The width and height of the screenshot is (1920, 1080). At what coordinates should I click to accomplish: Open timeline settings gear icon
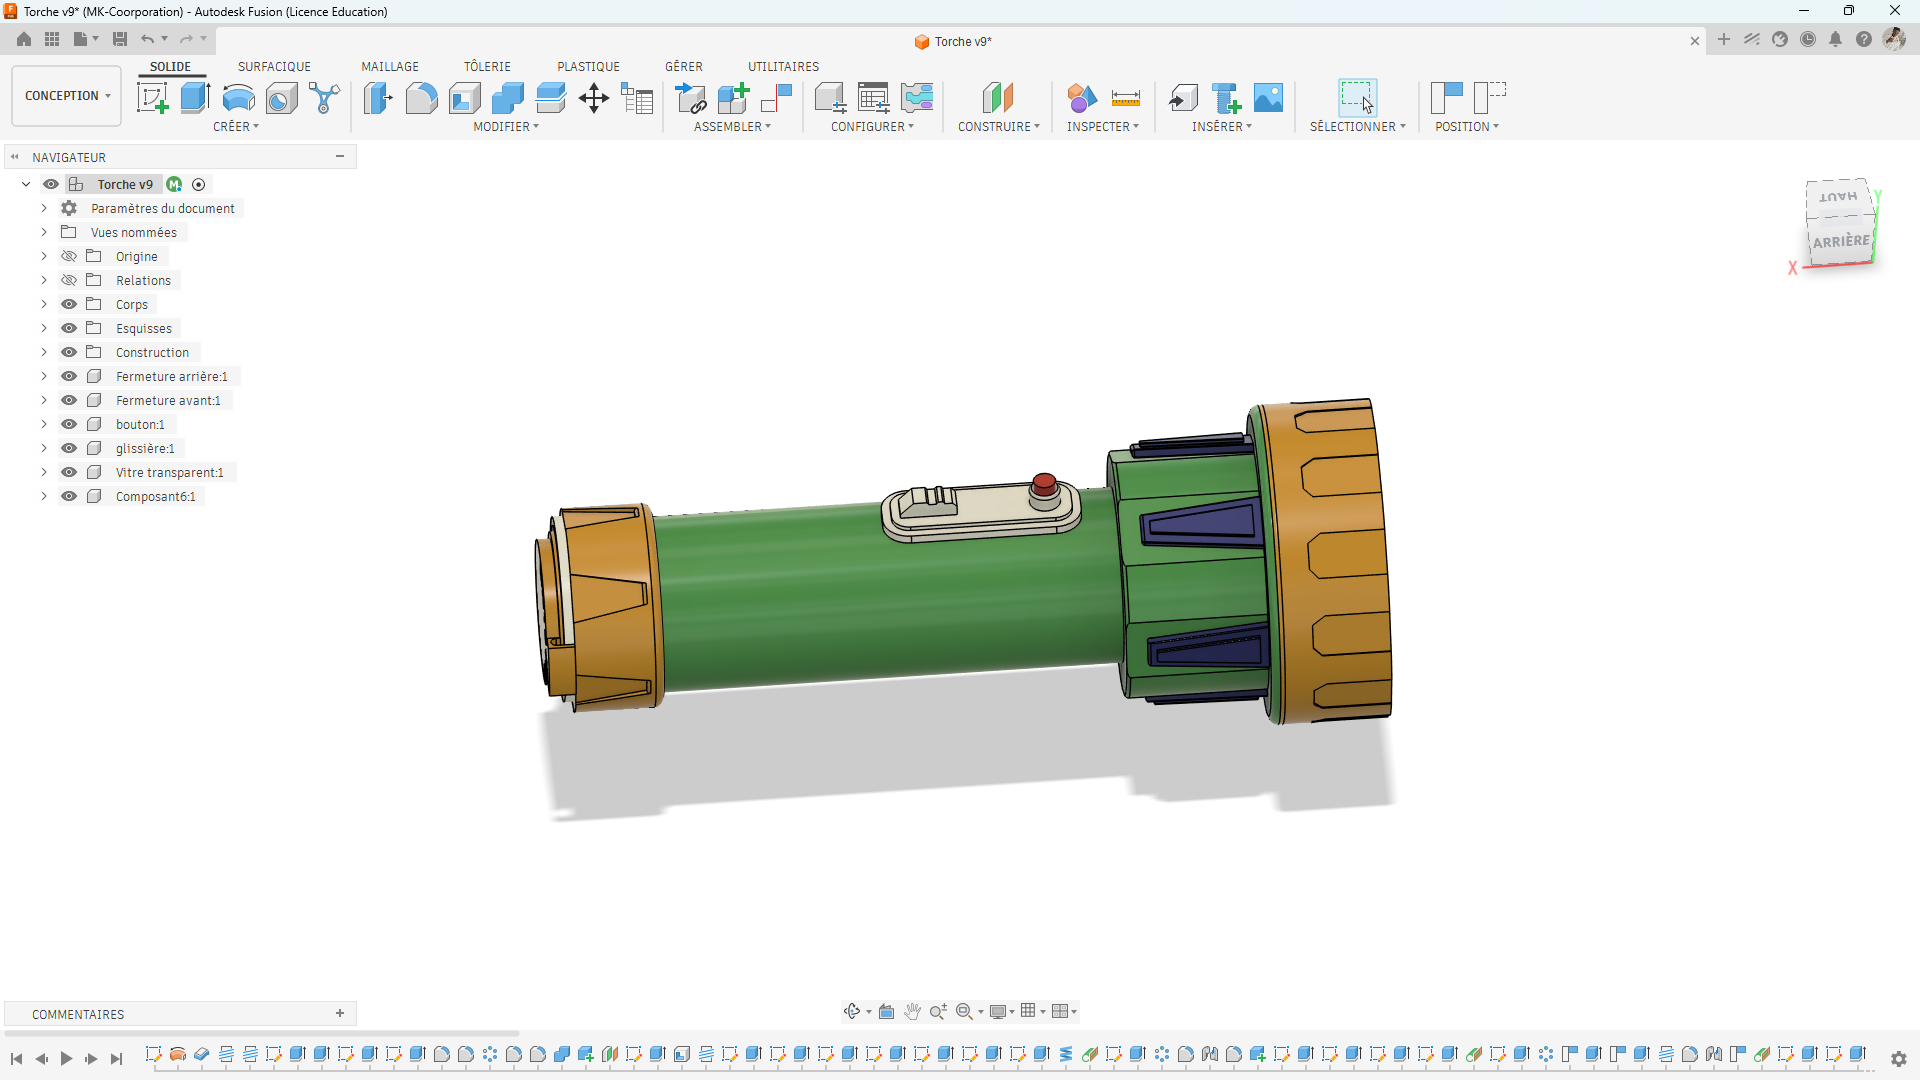click(1898, 1059)
